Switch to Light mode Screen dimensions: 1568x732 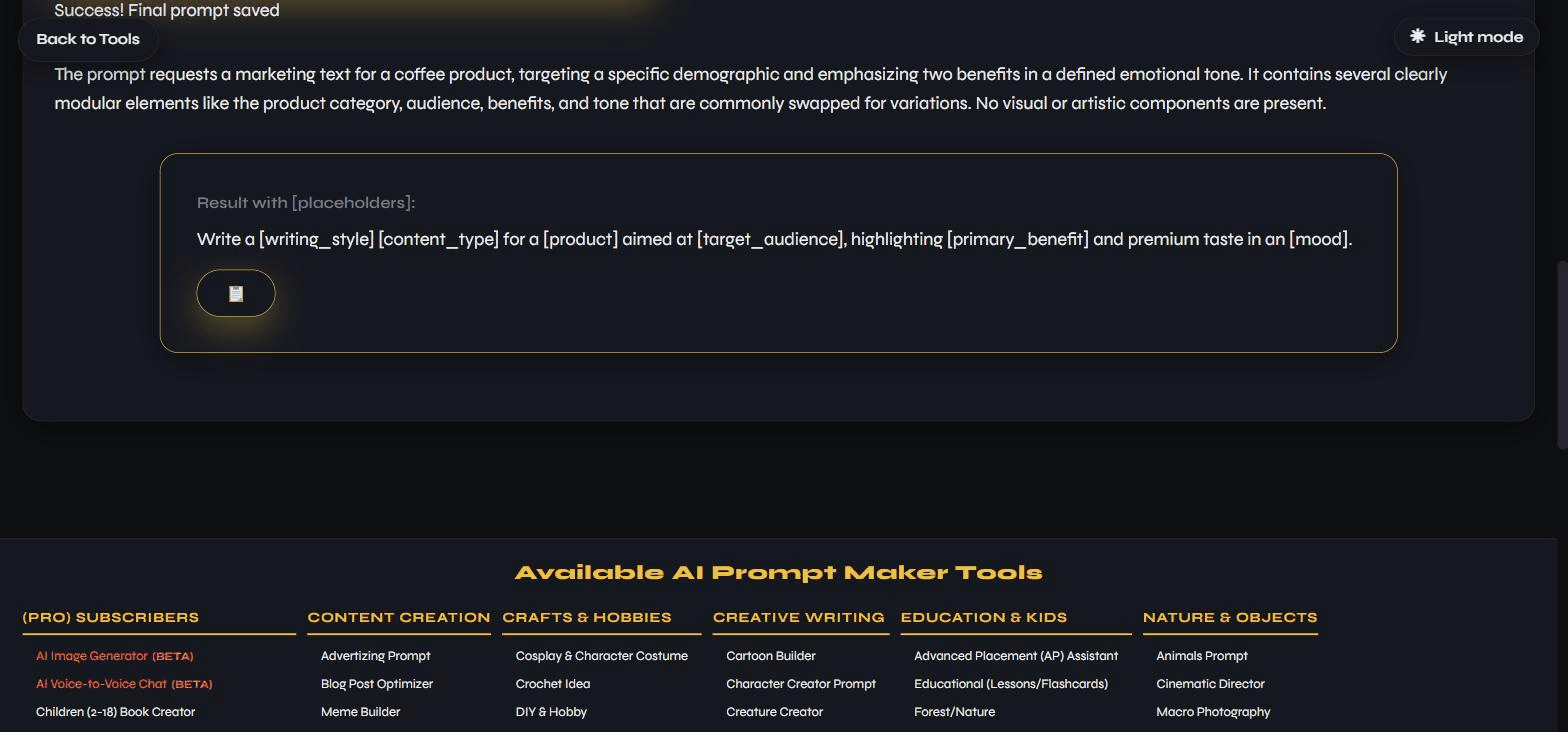(1466, 37)
